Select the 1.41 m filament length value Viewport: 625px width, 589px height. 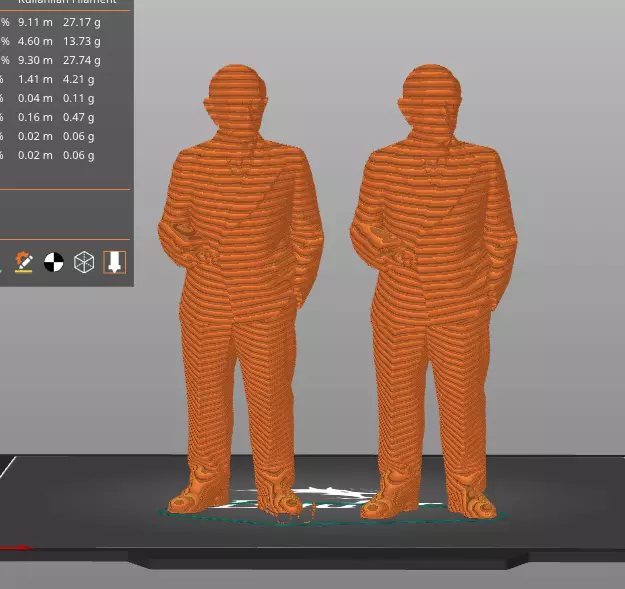(35, 79)
